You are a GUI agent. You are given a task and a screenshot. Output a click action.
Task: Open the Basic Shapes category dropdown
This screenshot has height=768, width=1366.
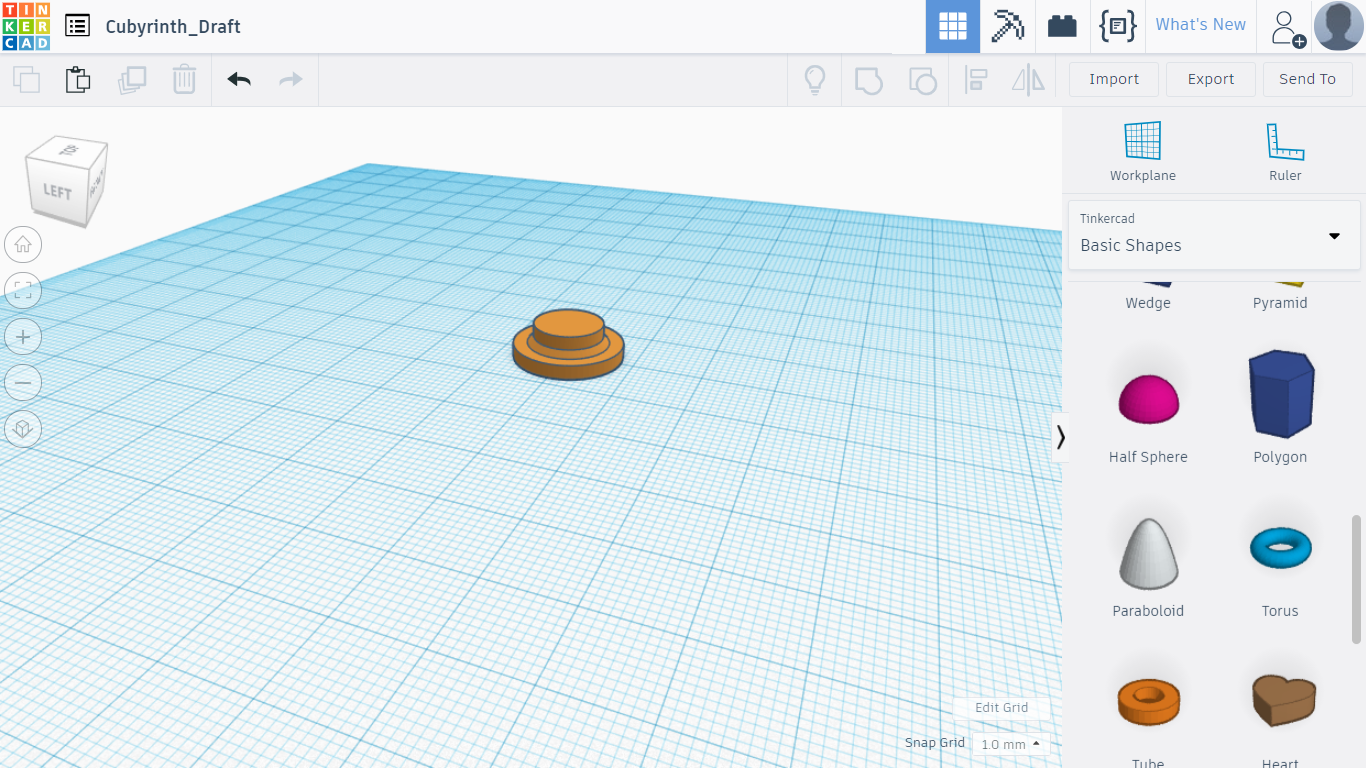(x=1214, y=235)
